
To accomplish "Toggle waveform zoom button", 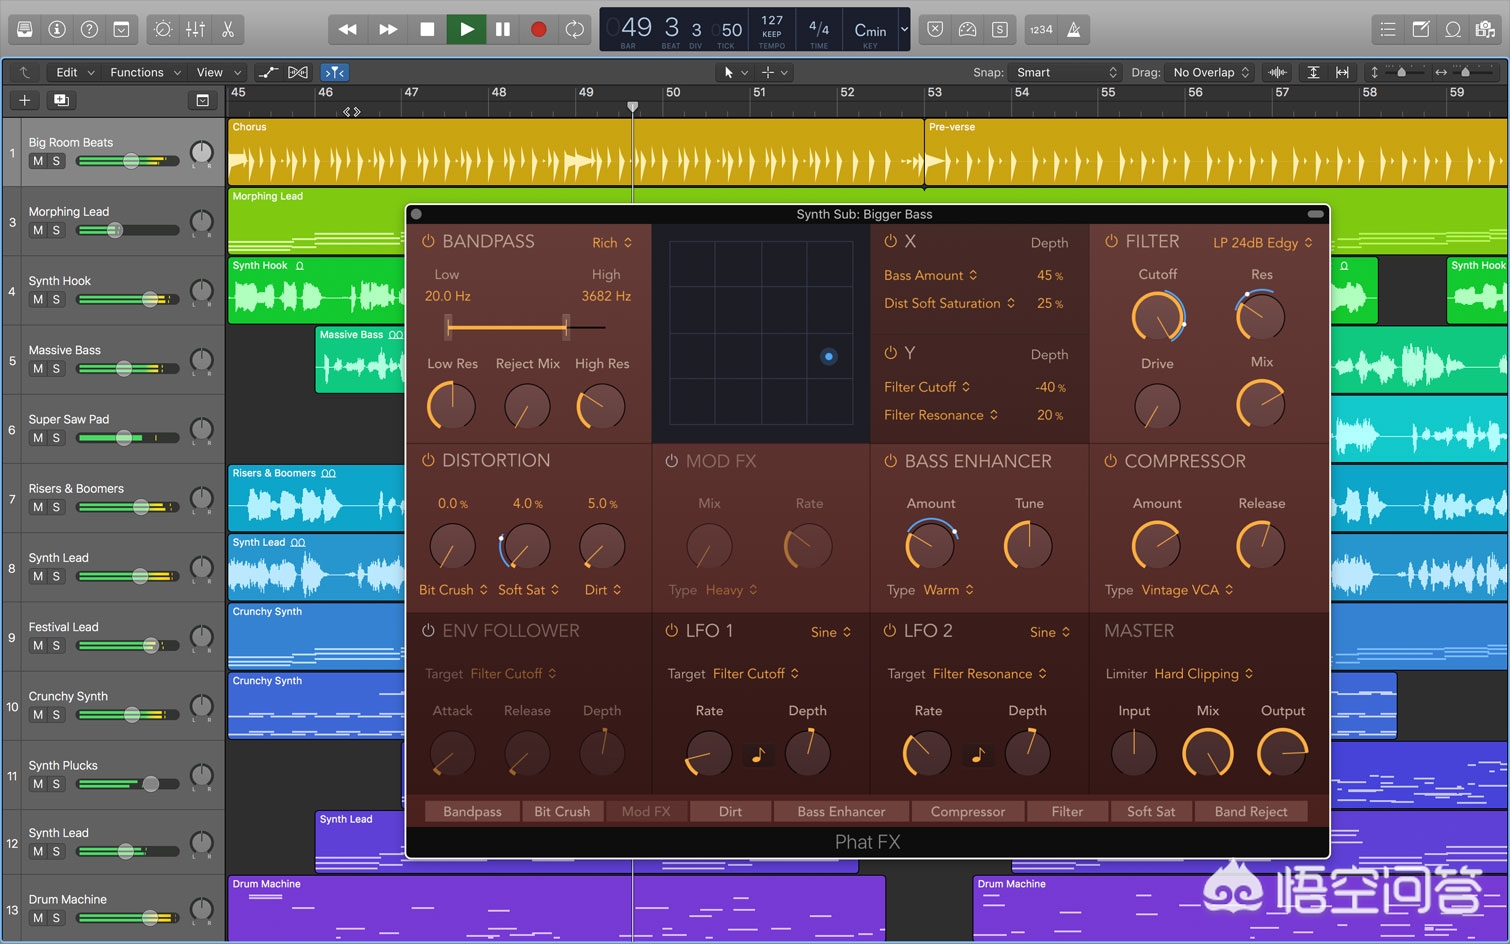I will (x=1277, y=72).
